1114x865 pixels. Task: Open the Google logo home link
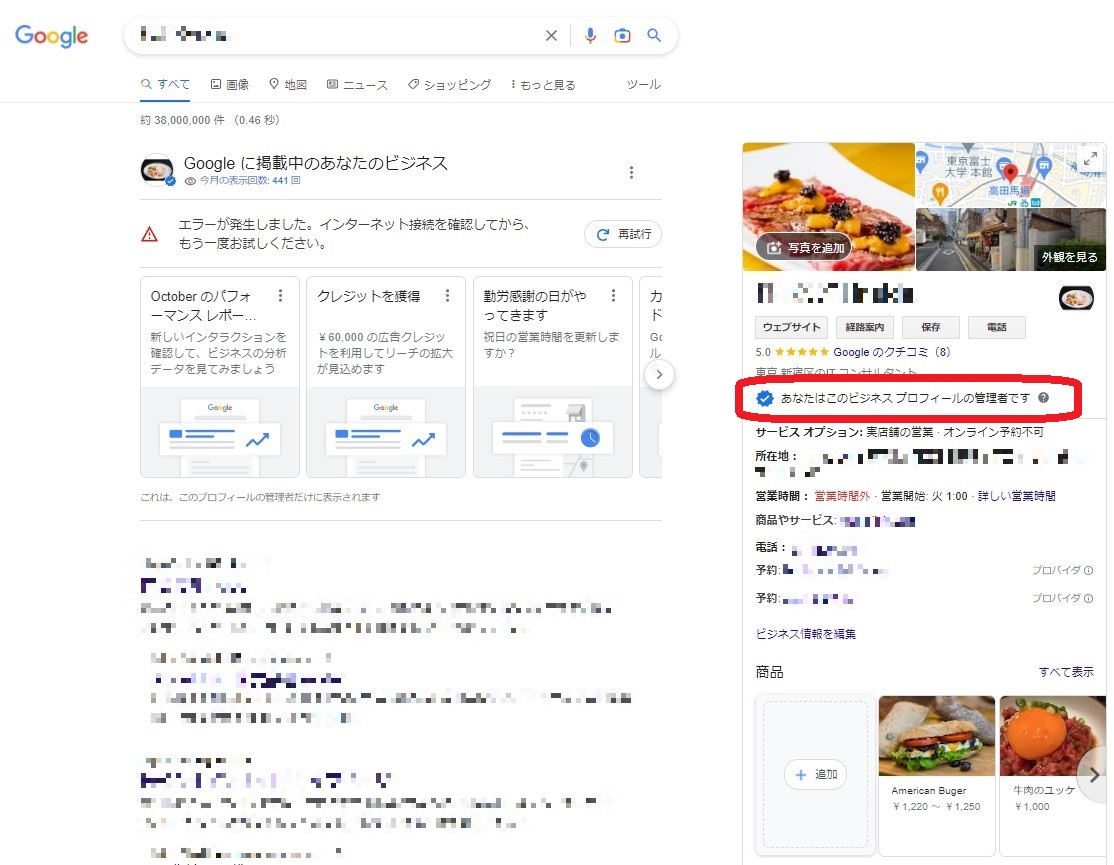tap(51, 37)
